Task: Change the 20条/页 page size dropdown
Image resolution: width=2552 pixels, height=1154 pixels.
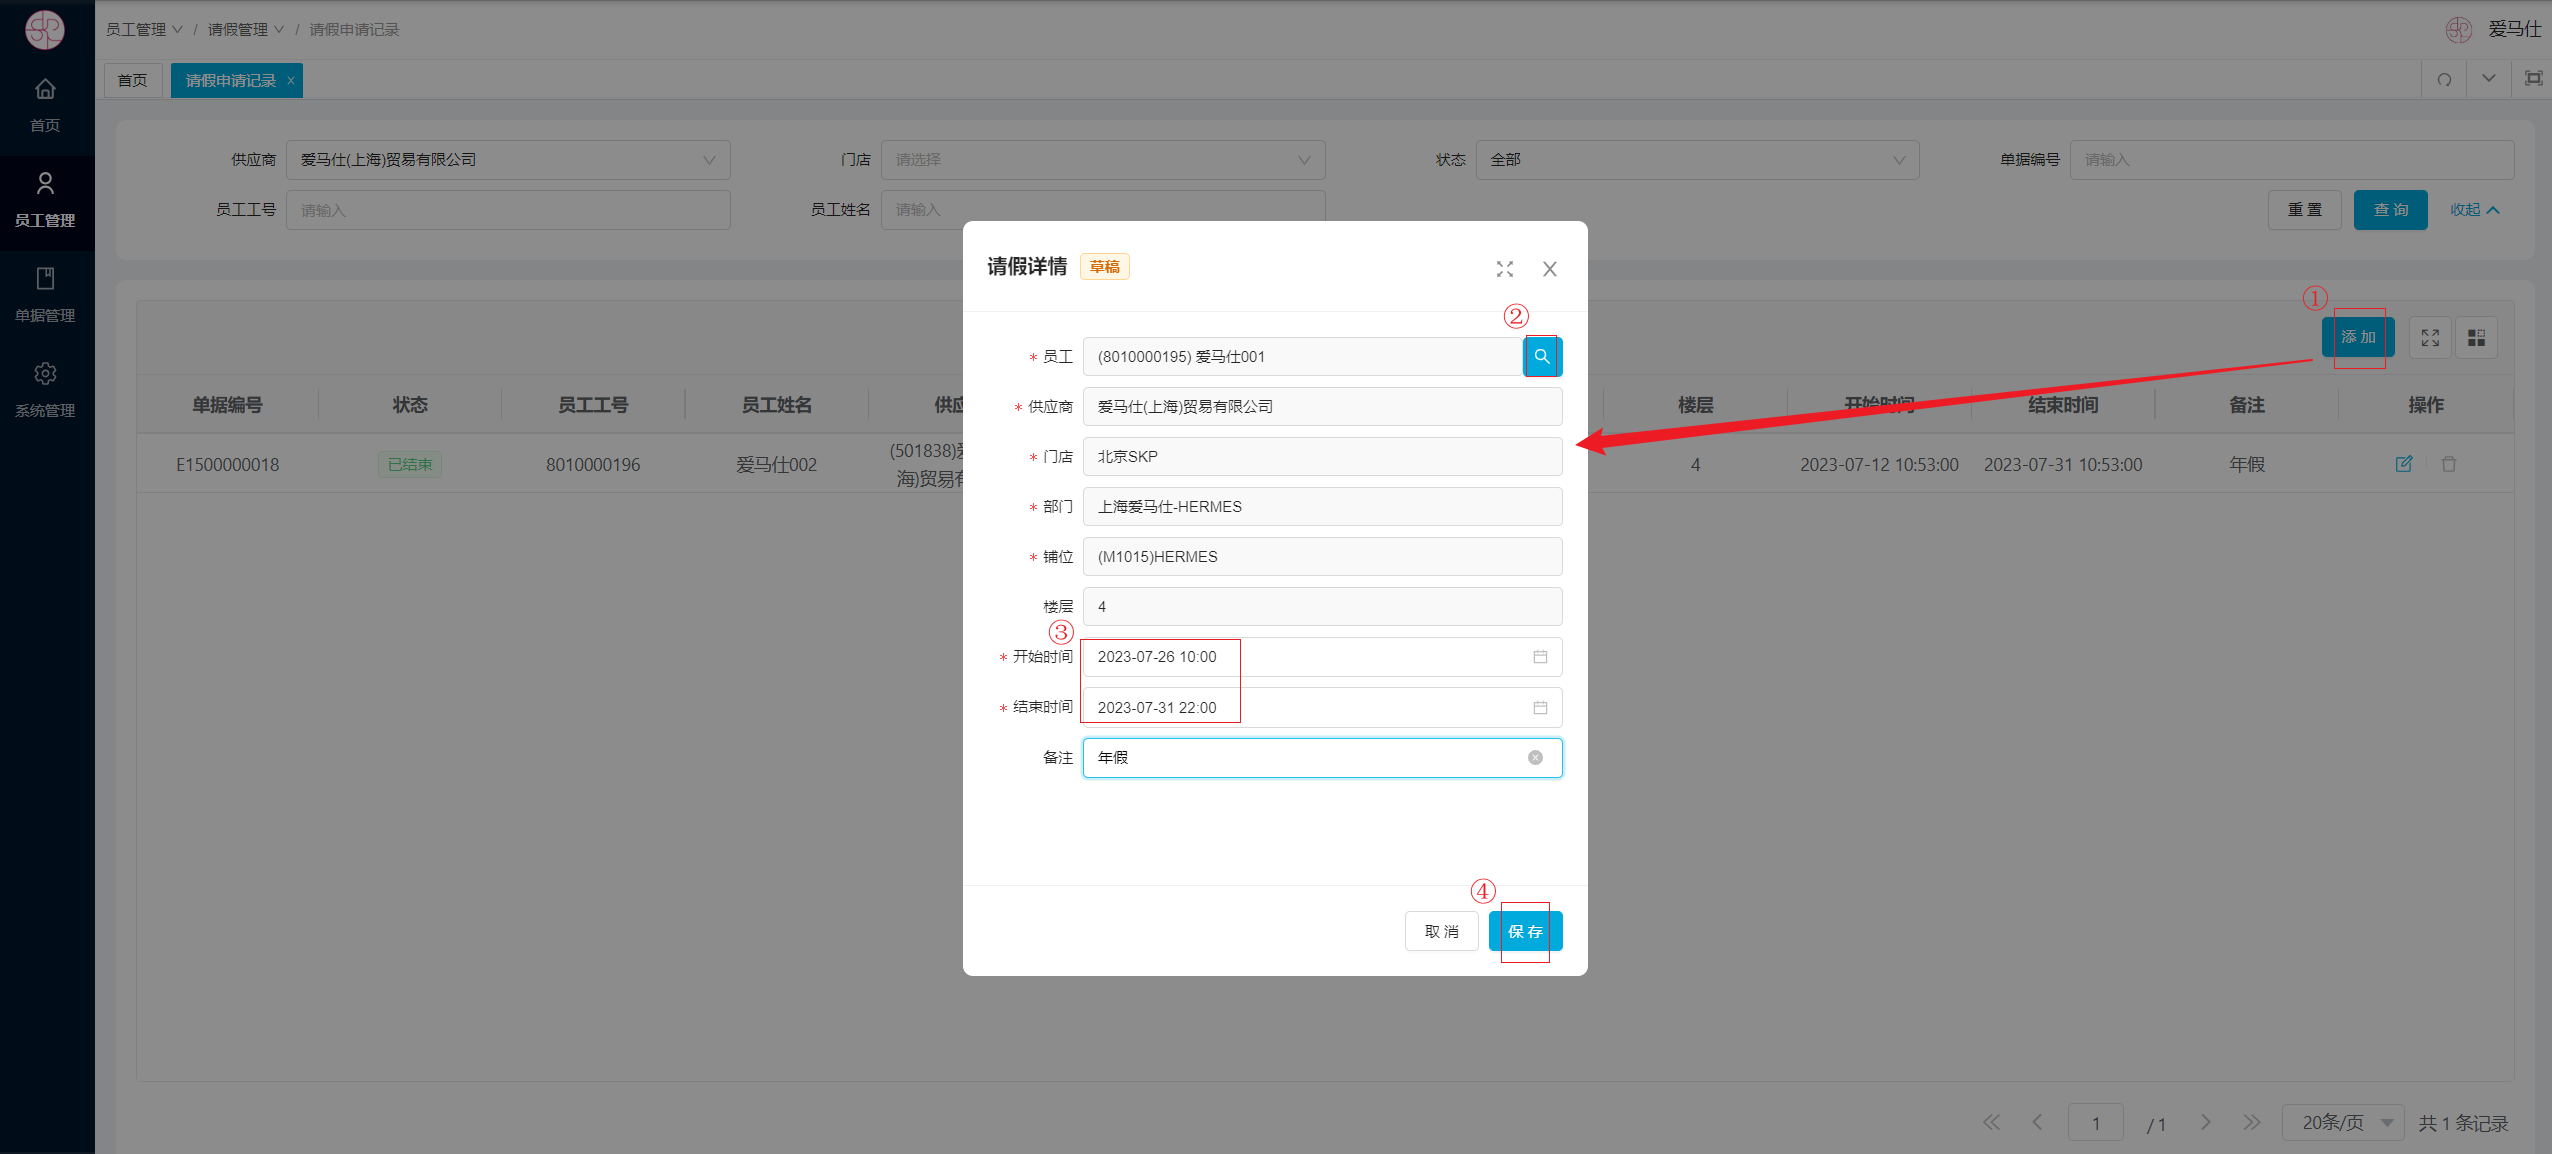Action: tap(2343, 1123)
